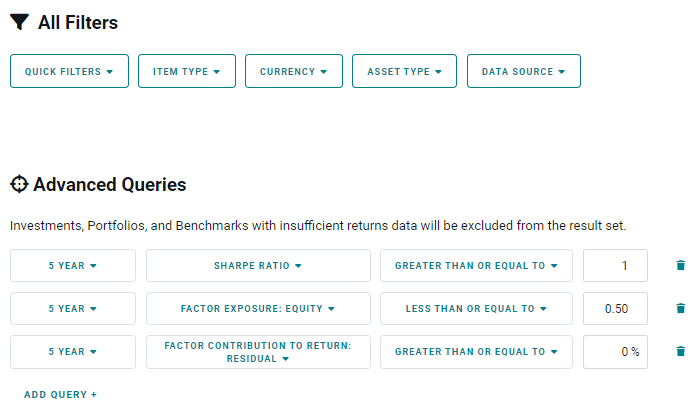Click the All Filters funnel icon
The height and width of the screenshot is (410, 698).
click(18, 22)
